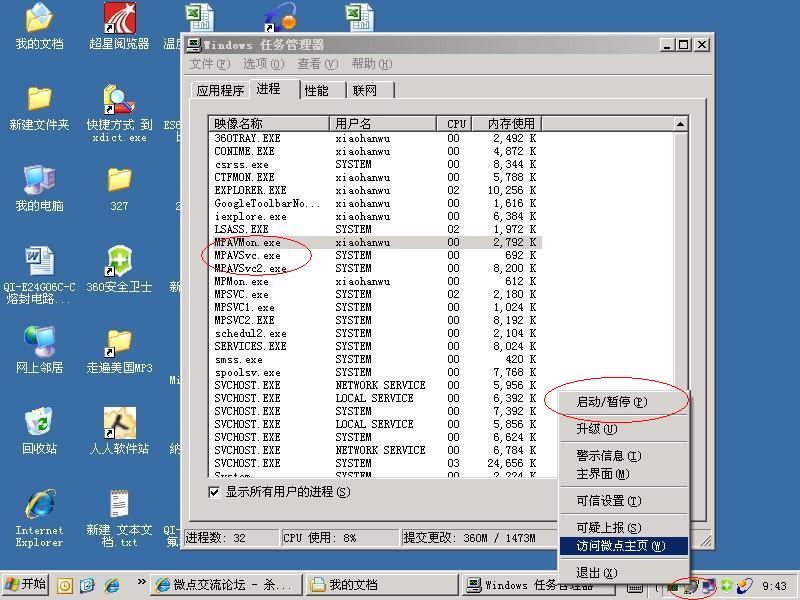Sort by the CPU column header
The width and height of the screenshot is (800, 600).
pos(455,123)
